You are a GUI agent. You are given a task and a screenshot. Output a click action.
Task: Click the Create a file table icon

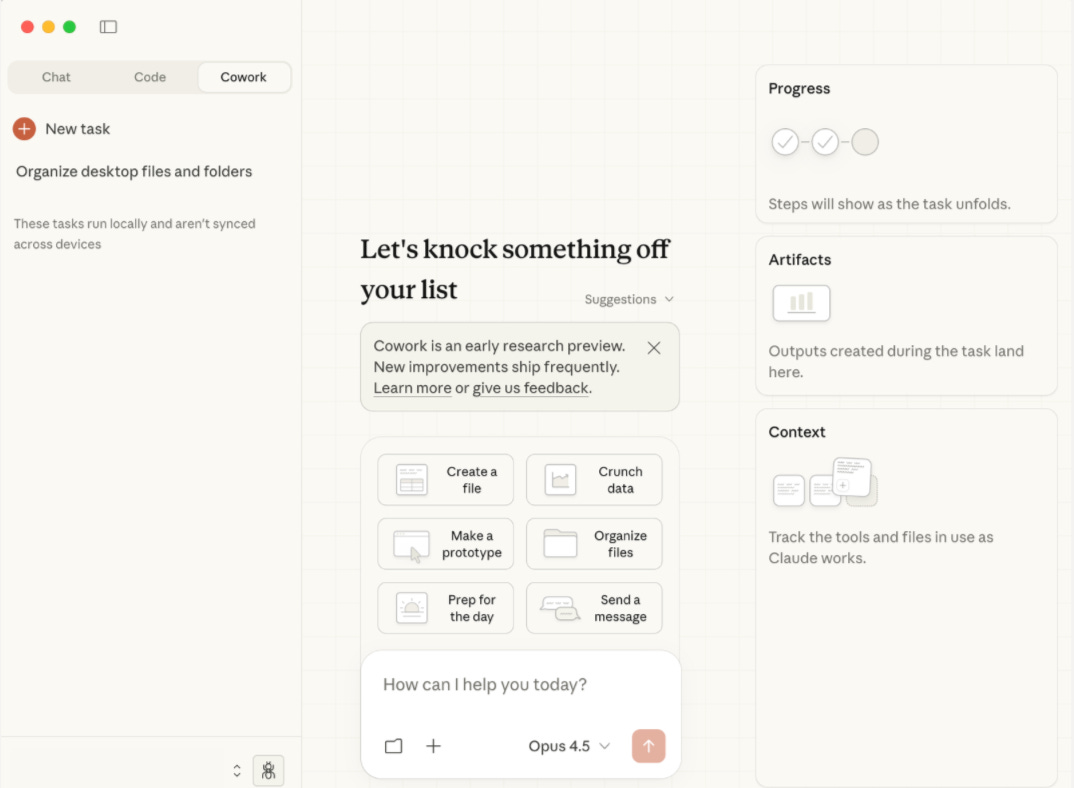point(412,480)
